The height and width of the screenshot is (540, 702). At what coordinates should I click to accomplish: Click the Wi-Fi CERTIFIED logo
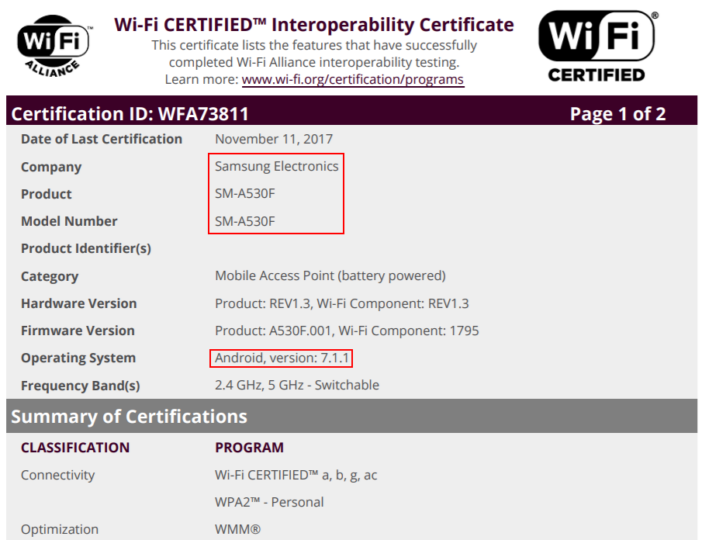(597, 47)
